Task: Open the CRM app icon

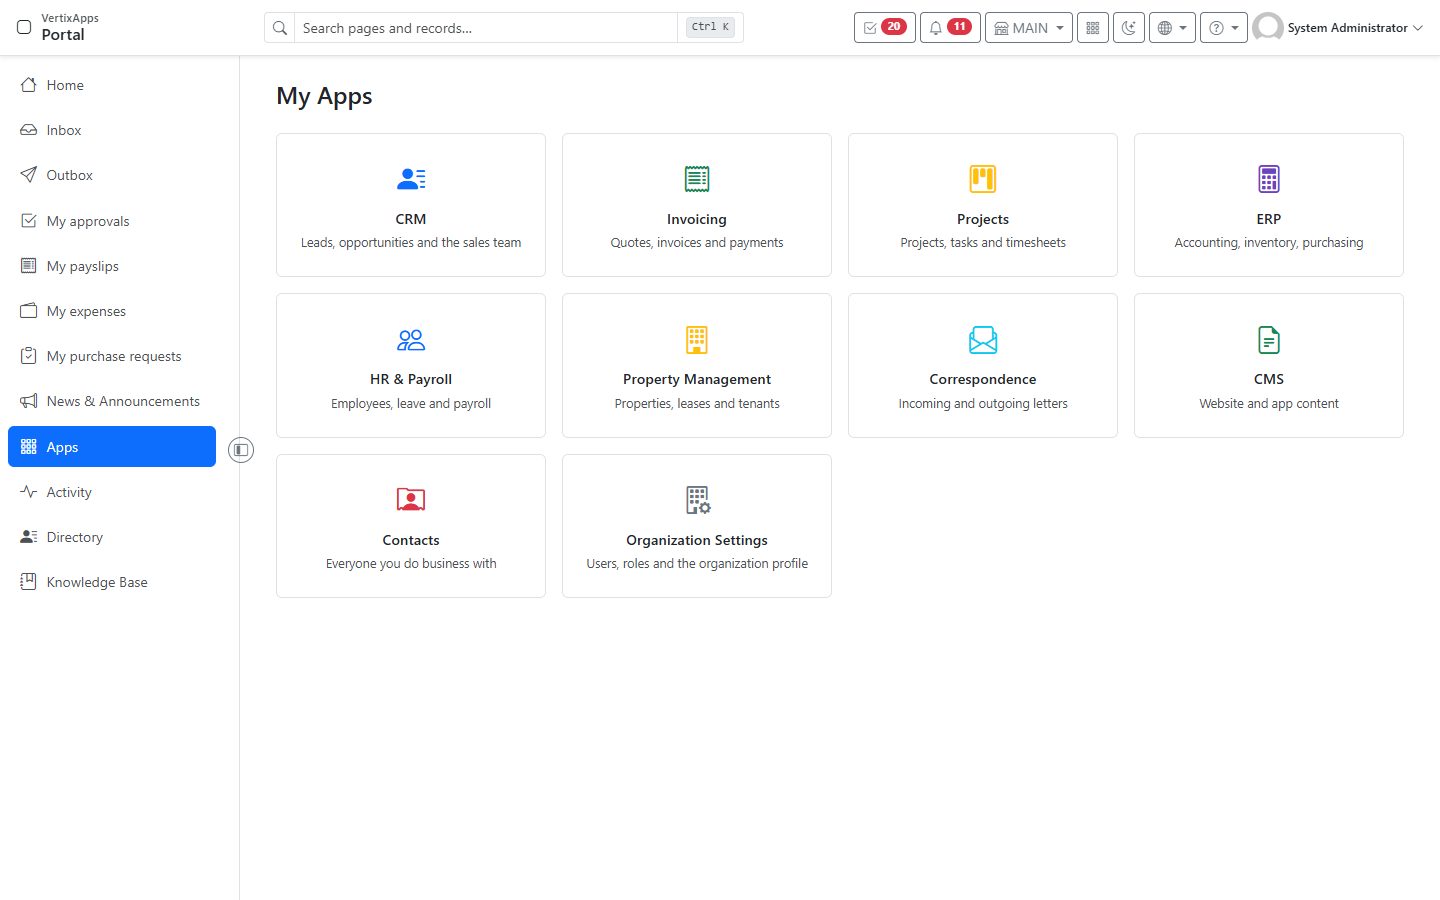Action: pyautogui.click(x=411, y=179)
